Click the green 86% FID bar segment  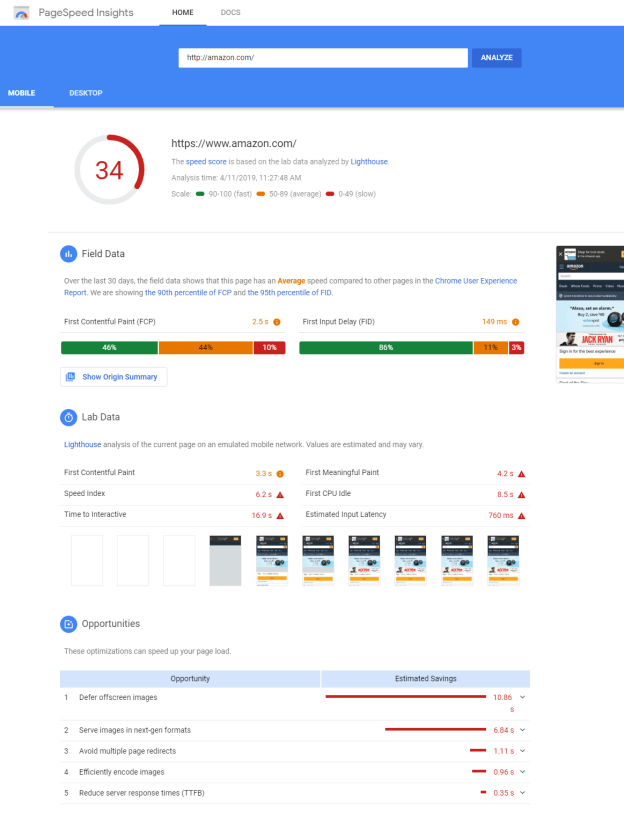(386, 348)
